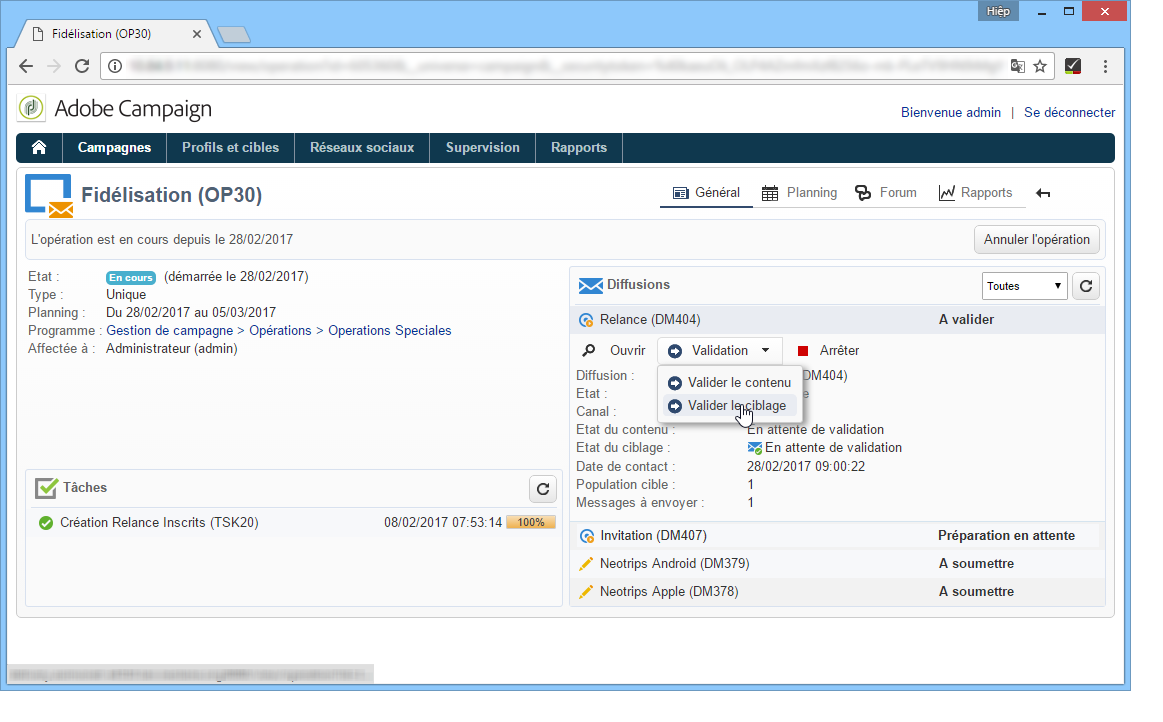The width and height of the screenshot is (1163, 722).
Task: Click the browser forward arrow
Action: click(x=53, y=66)
